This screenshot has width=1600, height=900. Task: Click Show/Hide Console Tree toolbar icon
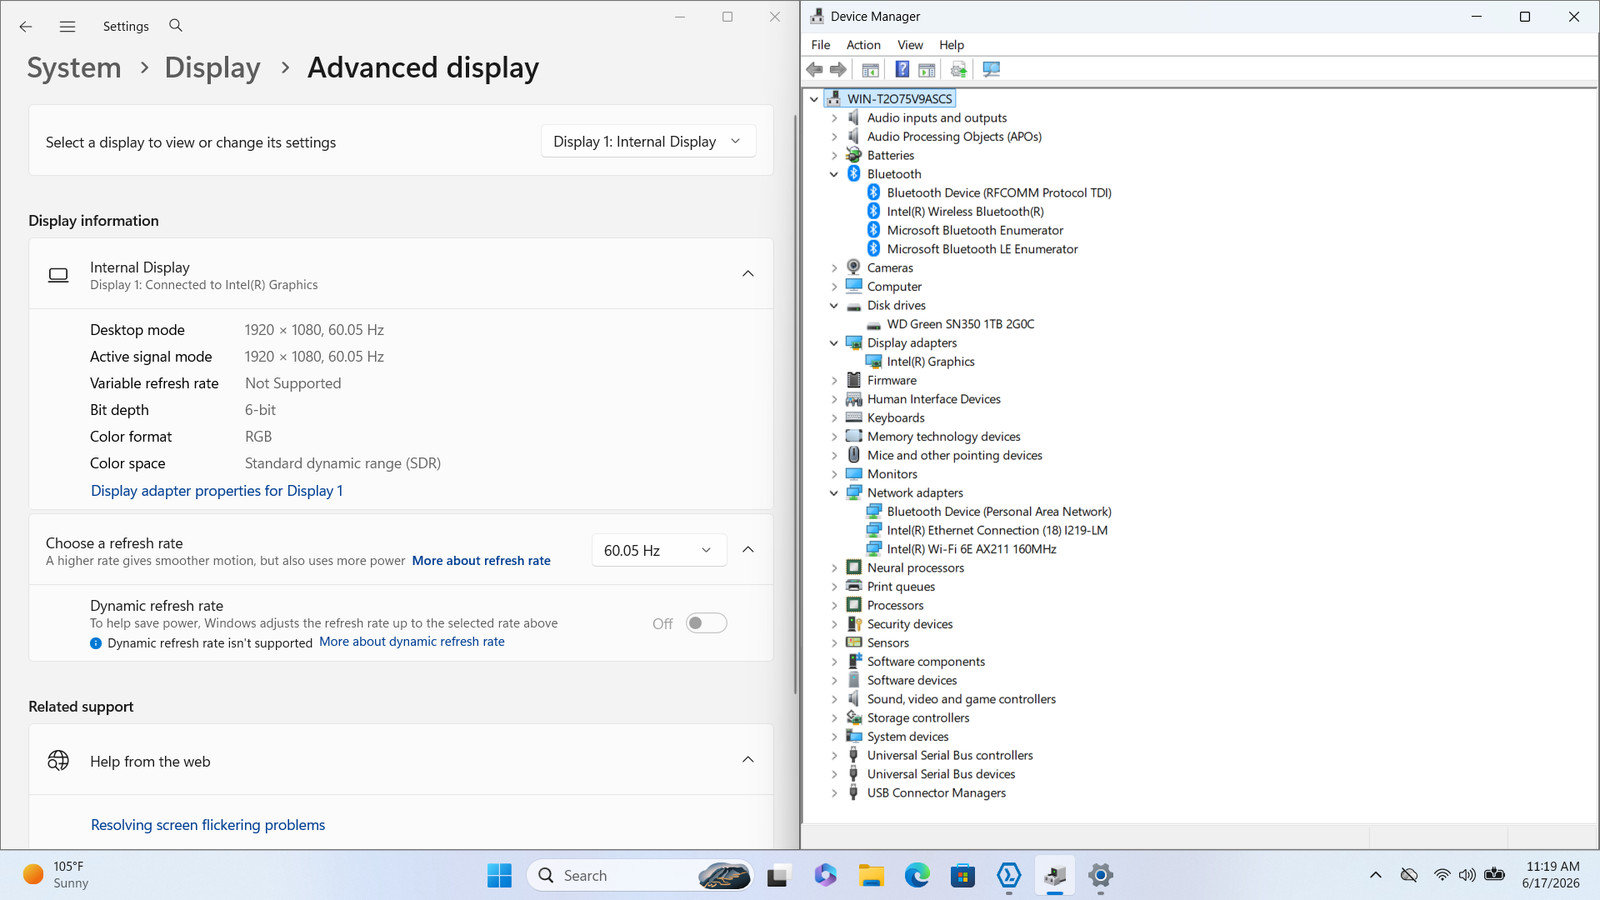tap(870, 69)
